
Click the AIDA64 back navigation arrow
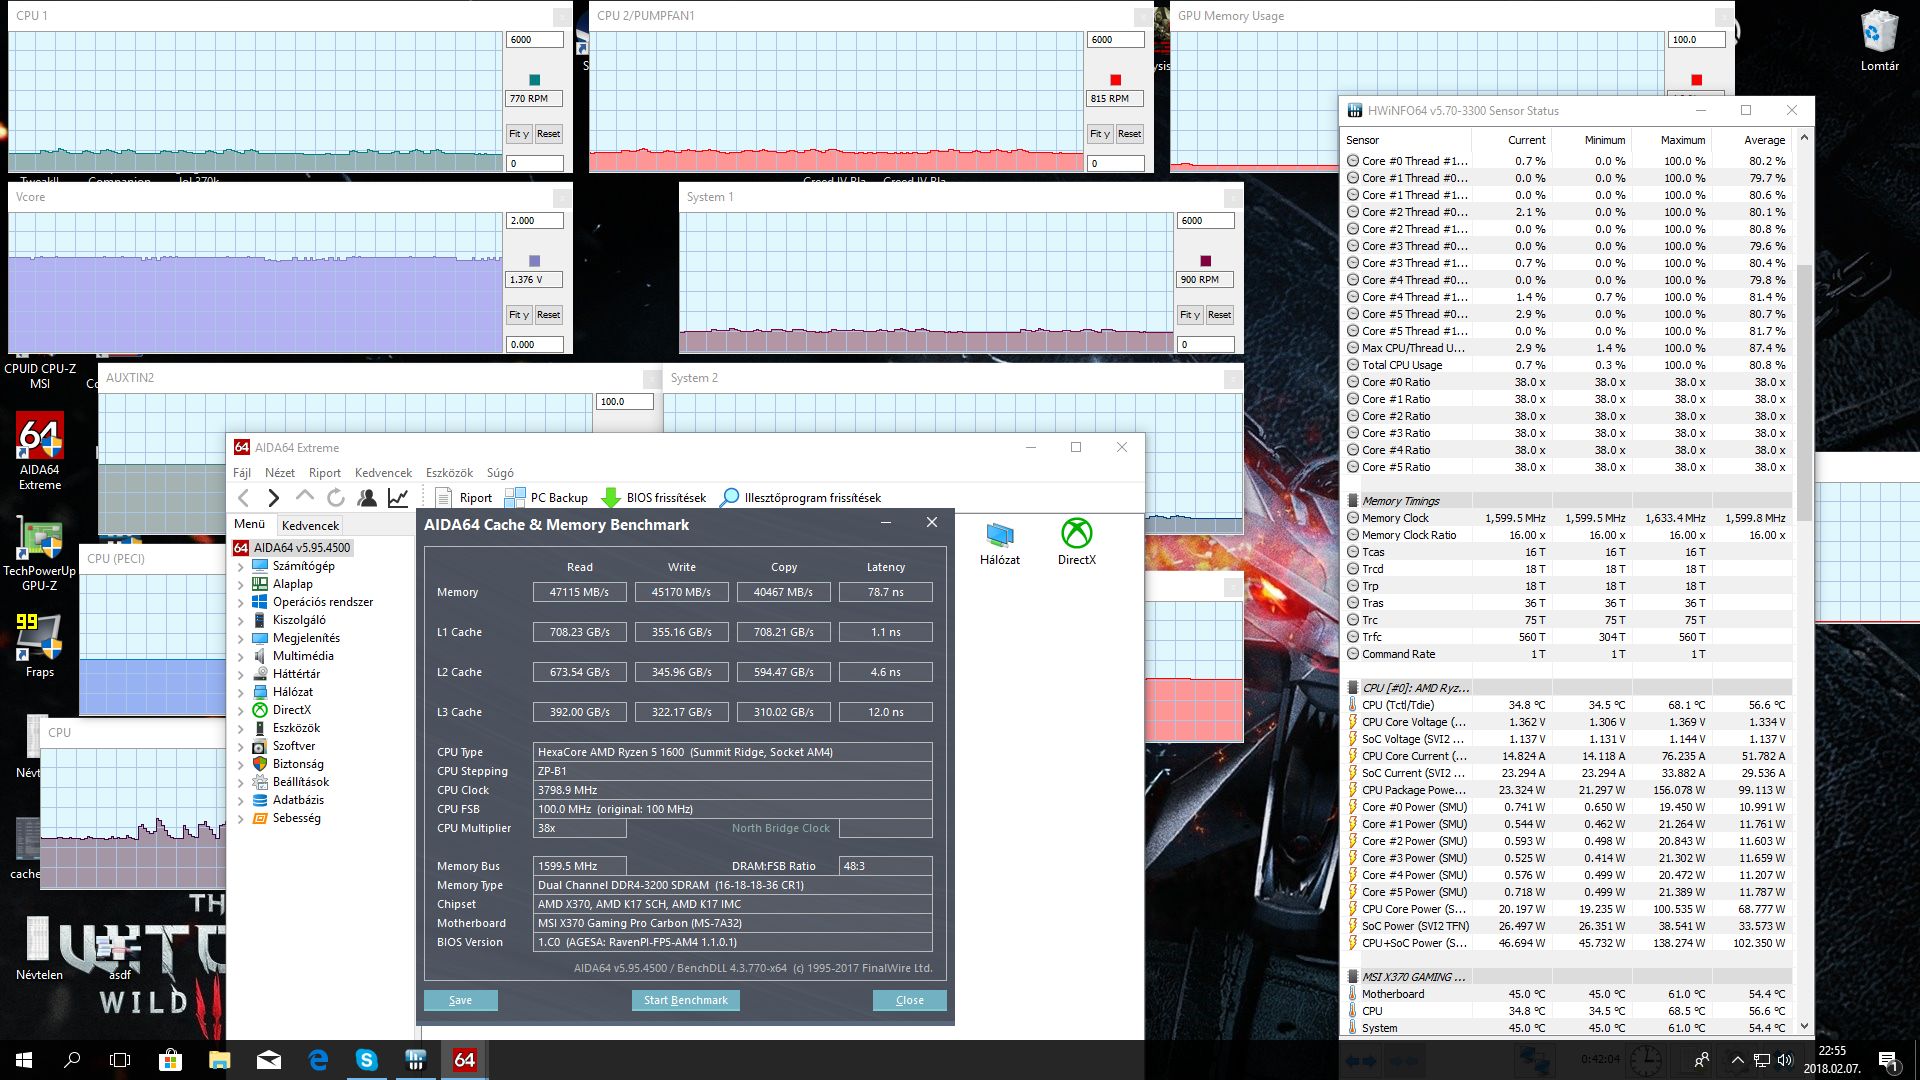(x=243, y=497)
